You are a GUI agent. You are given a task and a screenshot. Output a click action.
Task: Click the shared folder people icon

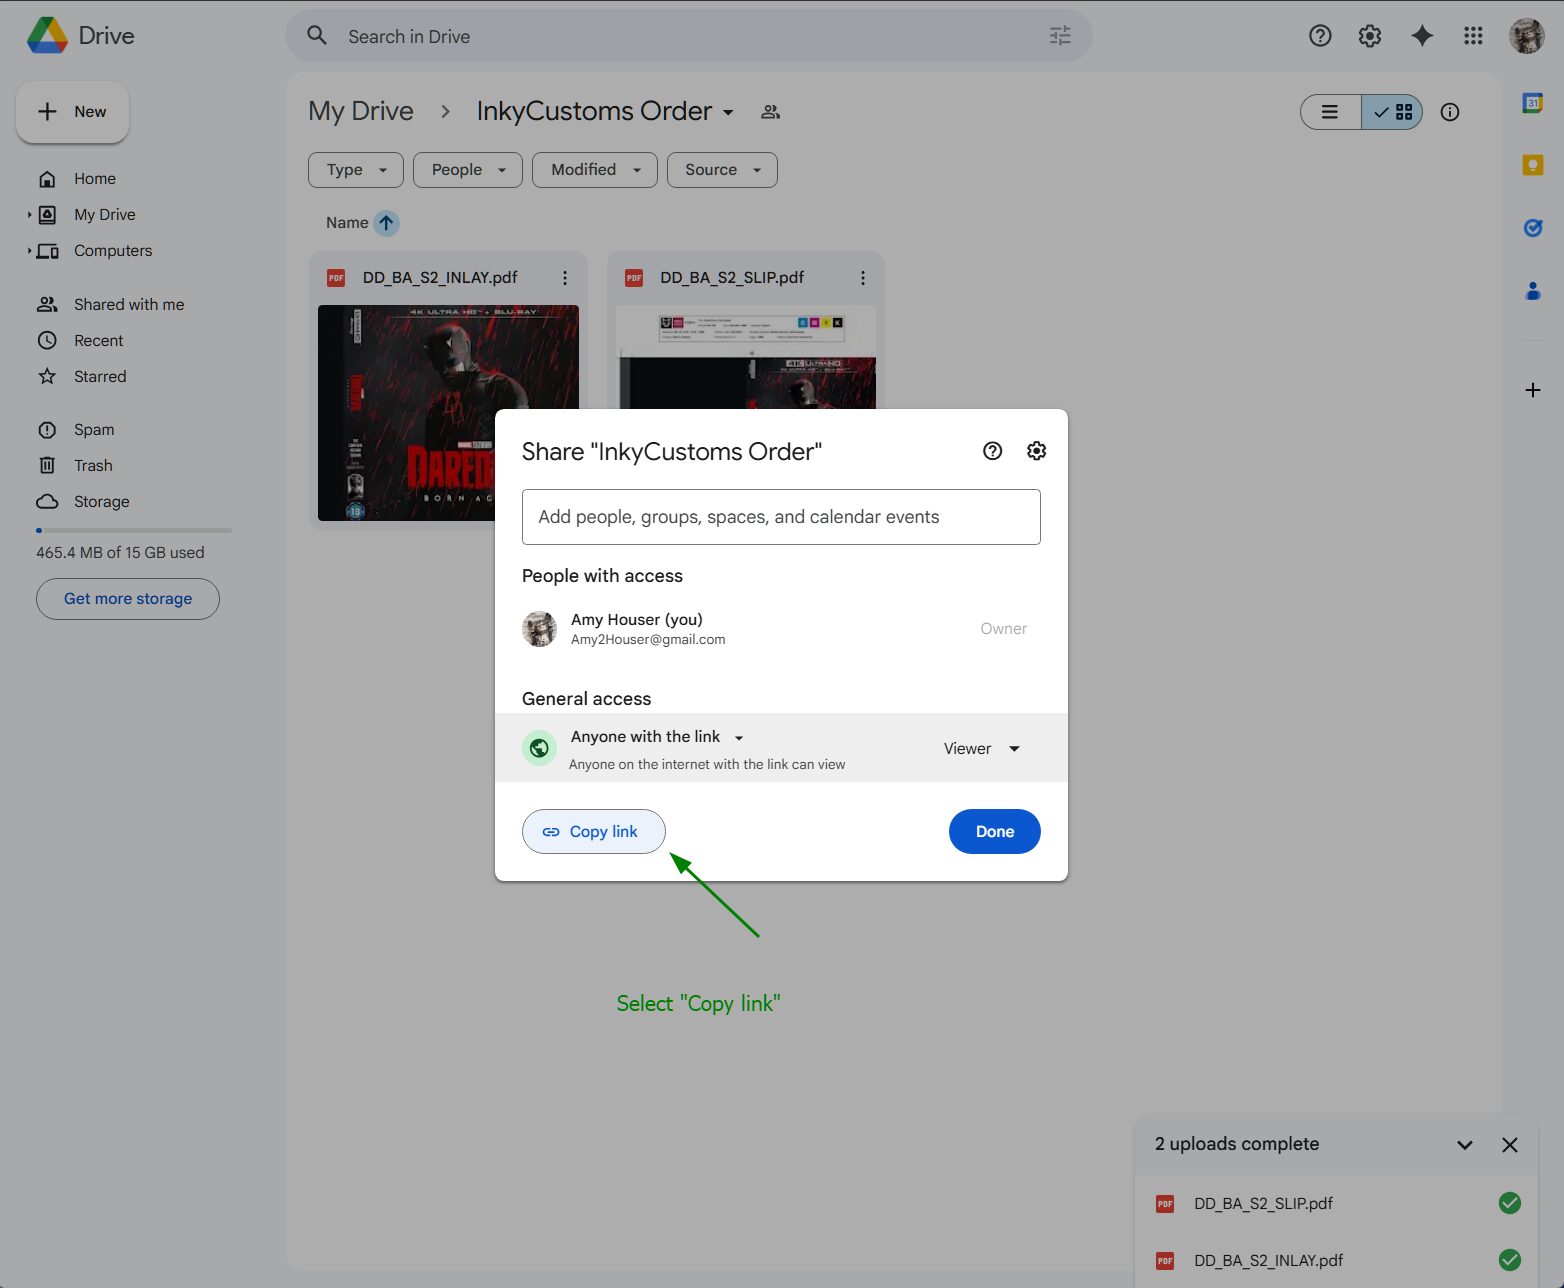(x=770, y=112)
